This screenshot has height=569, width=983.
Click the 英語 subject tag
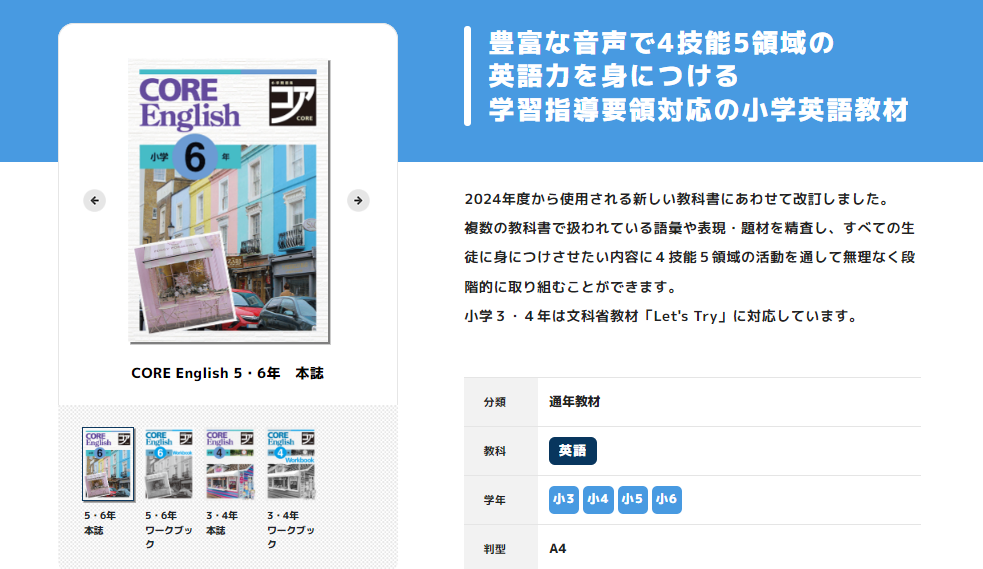point(573,451)
